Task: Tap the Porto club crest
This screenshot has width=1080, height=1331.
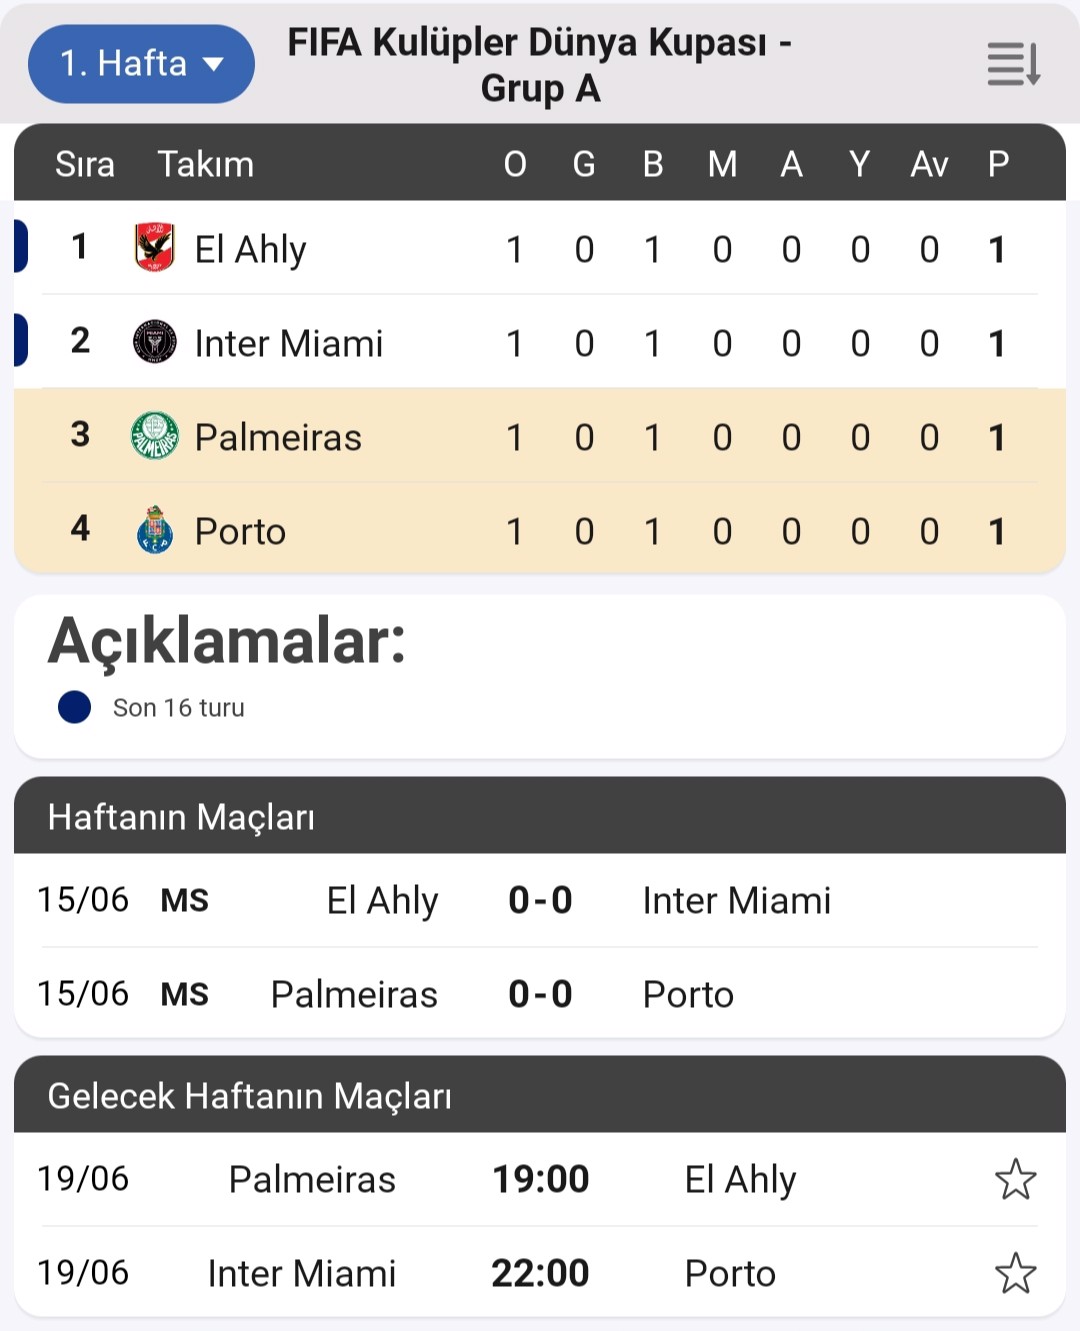Action: (155, 530)
